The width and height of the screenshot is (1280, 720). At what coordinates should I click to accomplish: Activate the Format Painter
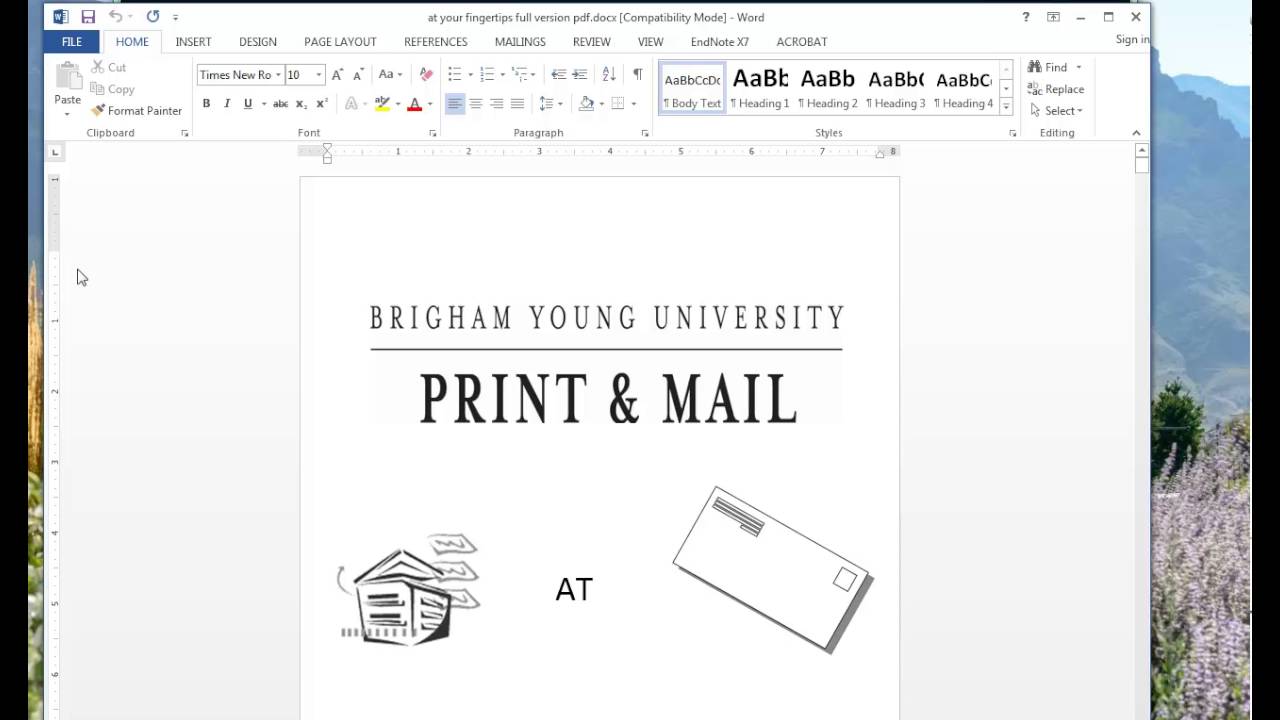[x=136, y=111]
